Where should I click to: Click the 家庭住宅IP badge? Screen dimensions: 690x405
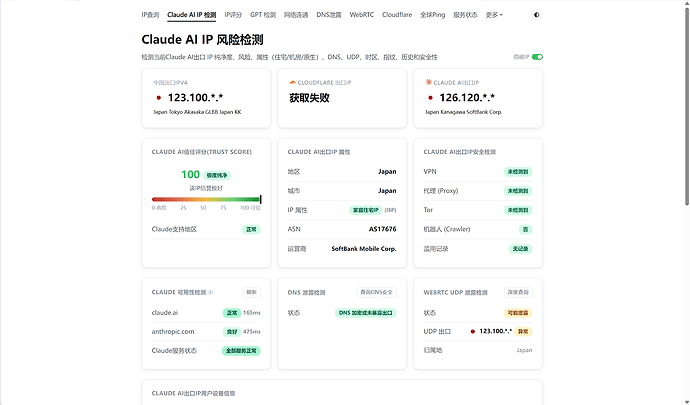pyautogui.click(x=366, y=210)
